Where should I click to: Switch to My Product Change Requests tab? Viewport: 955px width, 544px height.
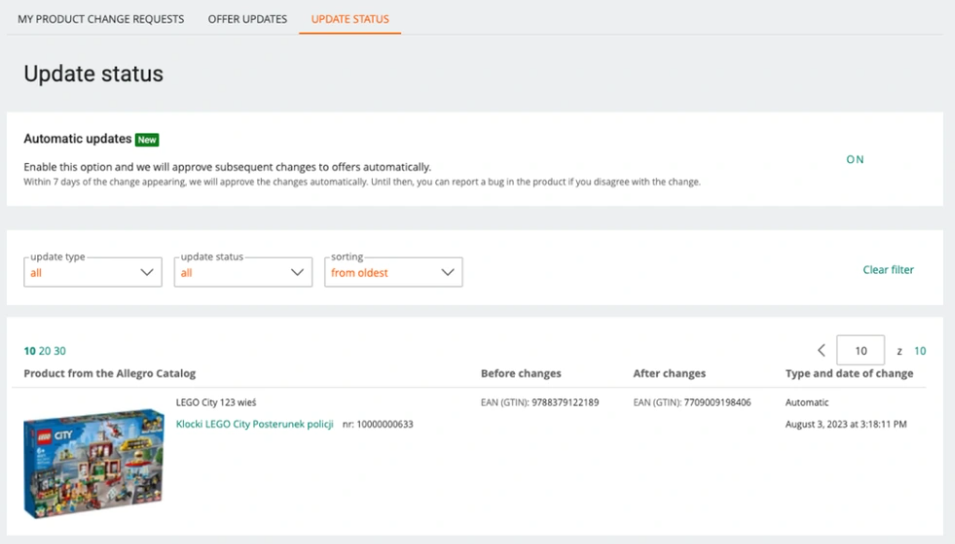pos(101,19)
